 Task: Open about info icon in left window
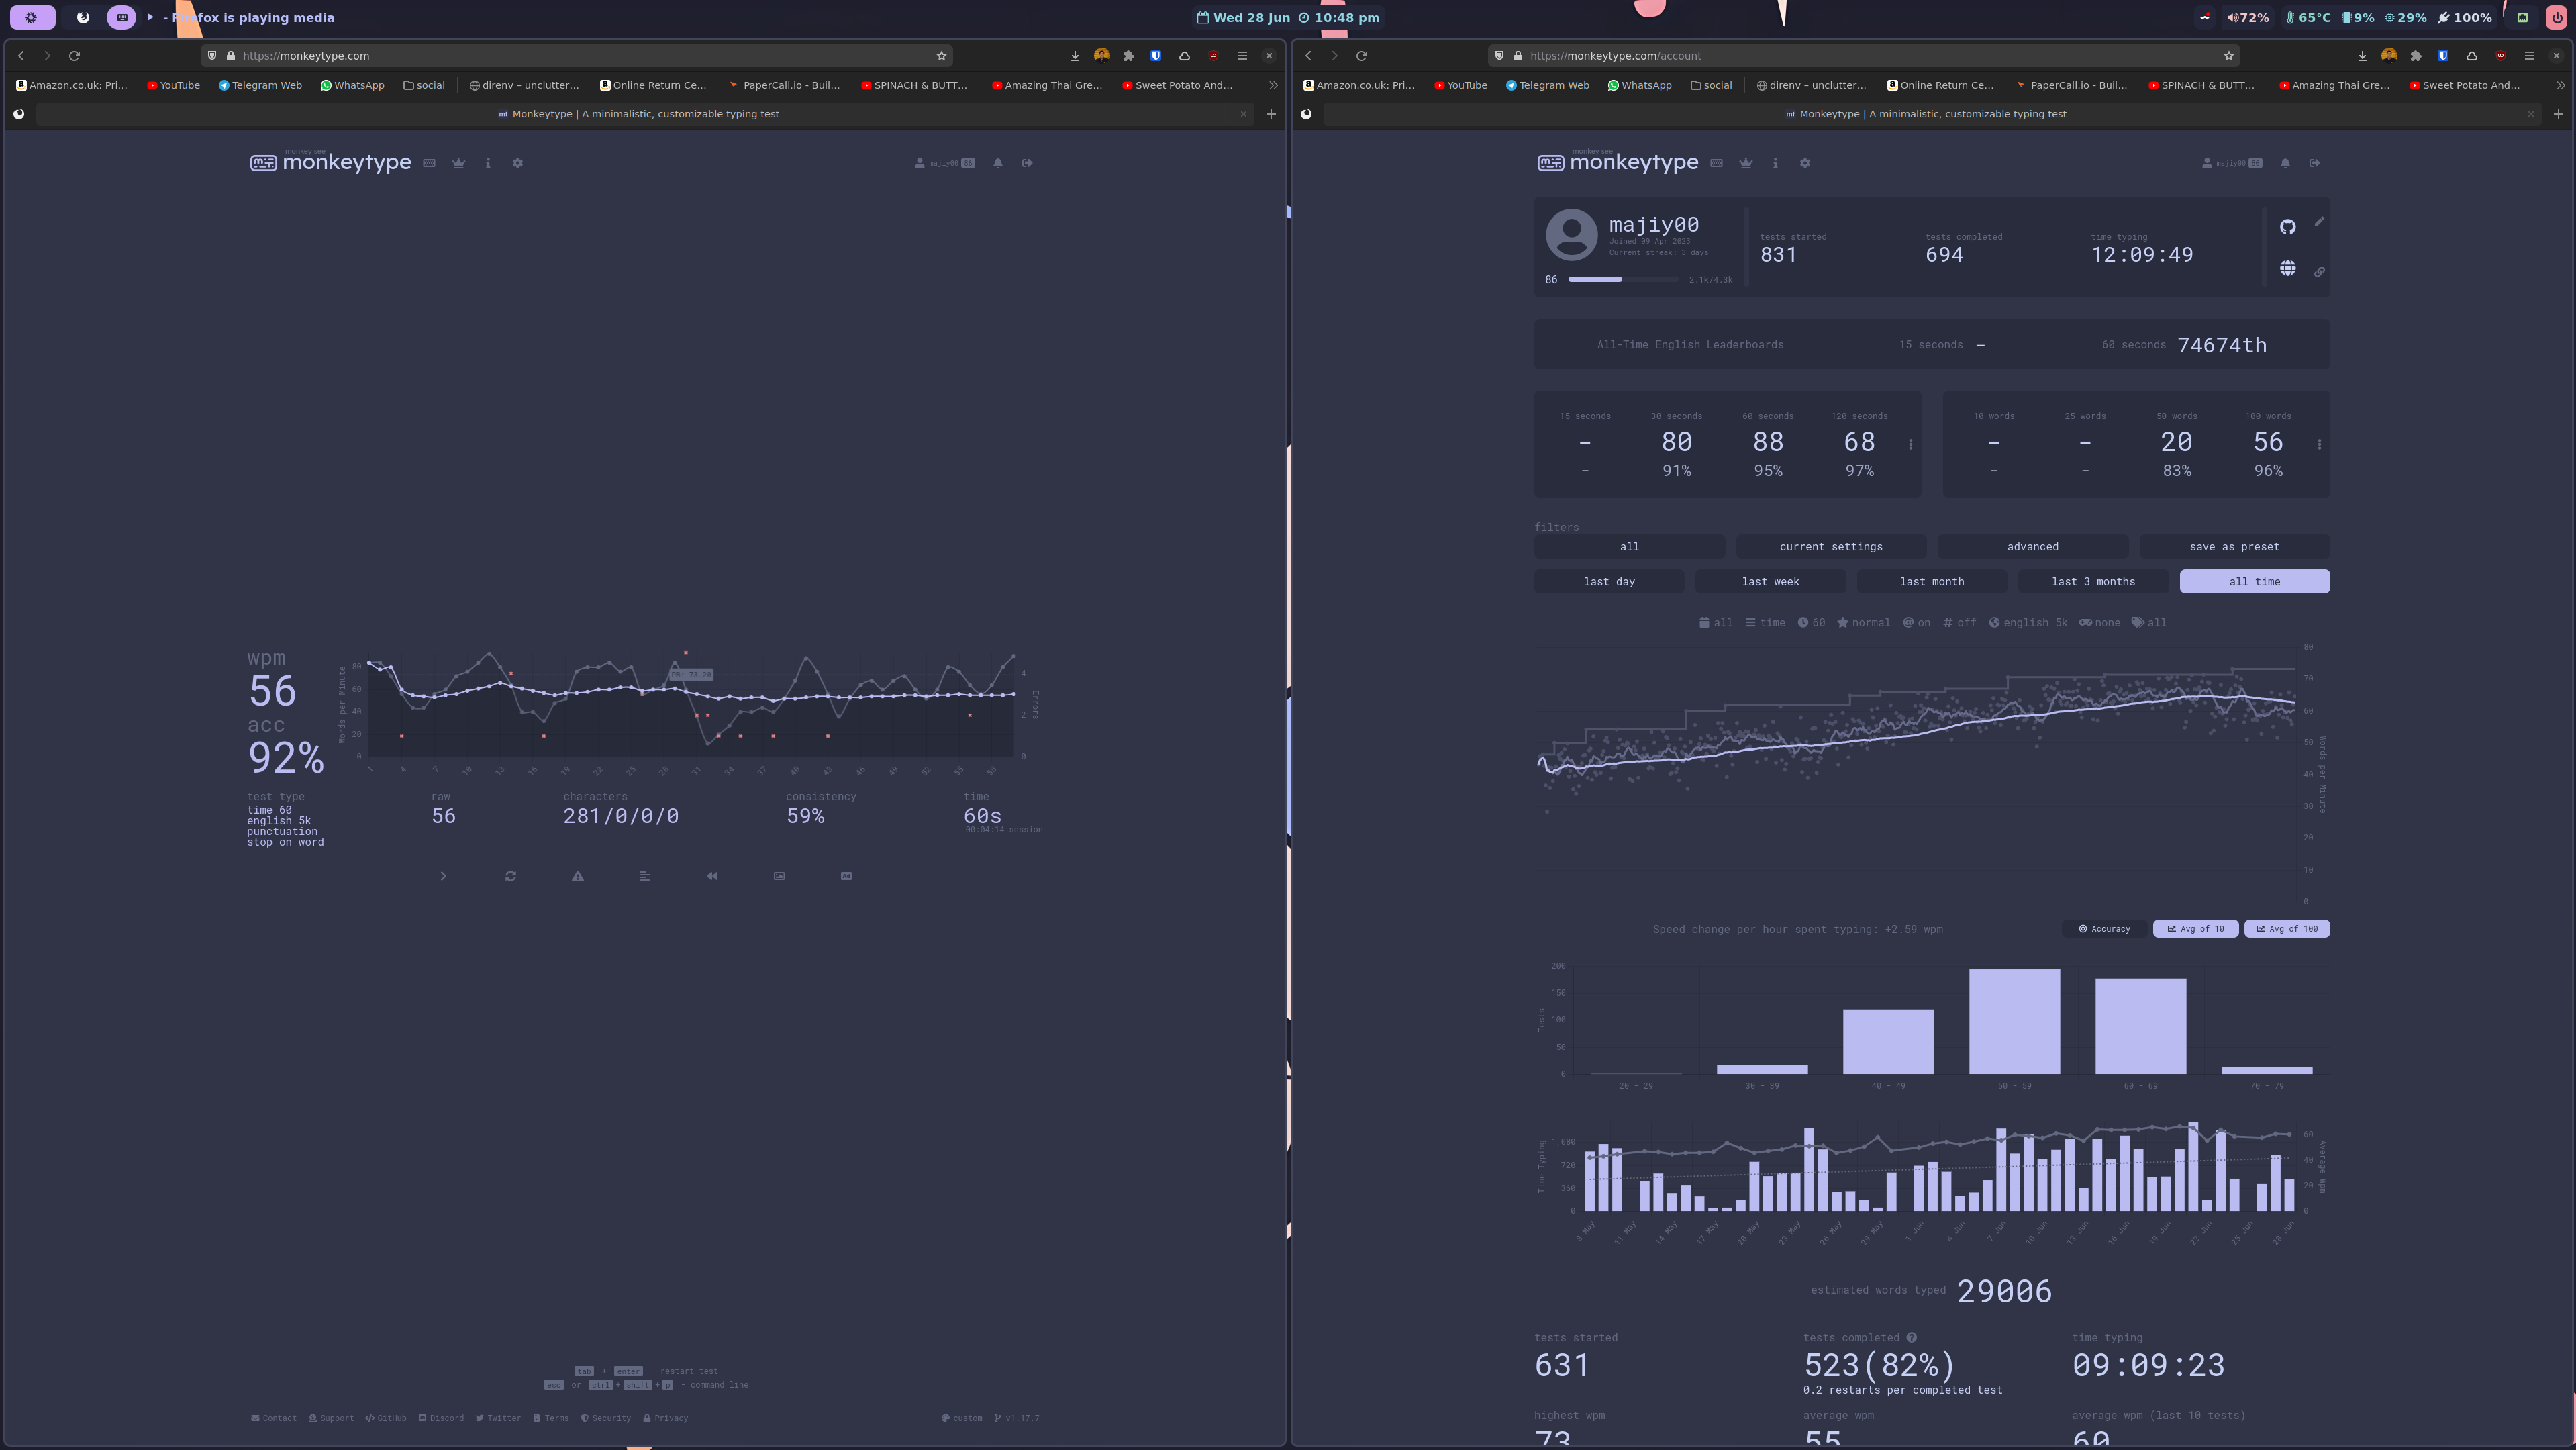click(488, 163)
